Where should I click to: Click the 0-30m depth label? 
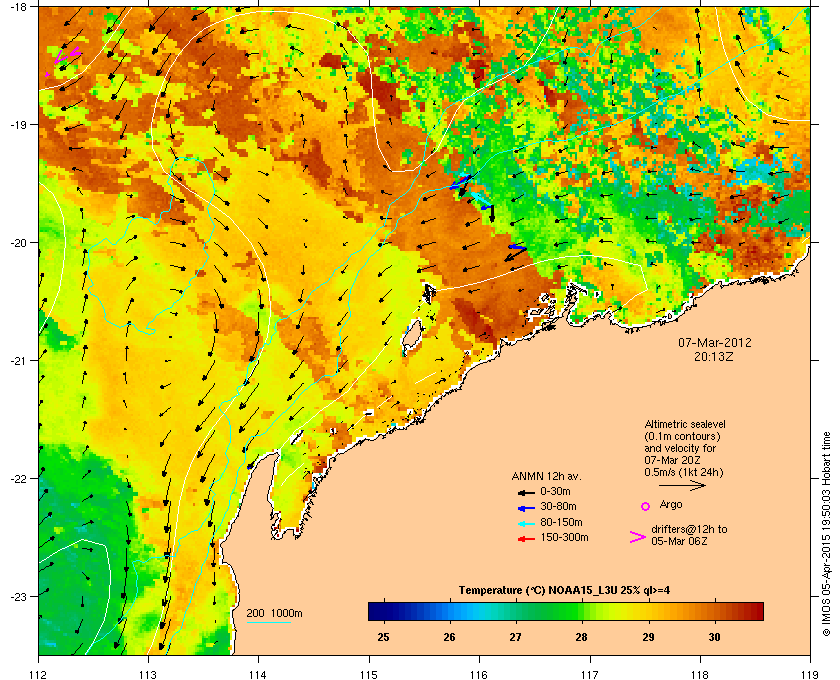pyautogui.click(x=555, y=491)
